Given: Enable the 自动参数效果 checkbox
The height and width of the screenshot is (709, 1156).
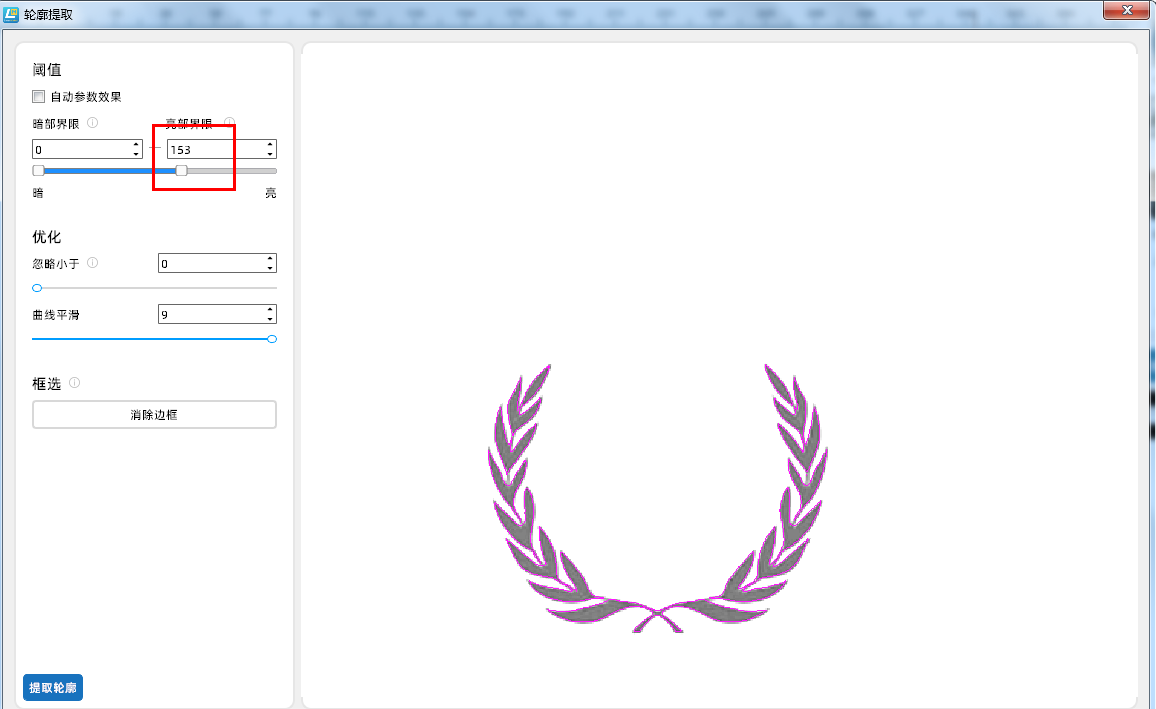Looking at the screenshot, I should pyautogui.click(x=39, y=97).
